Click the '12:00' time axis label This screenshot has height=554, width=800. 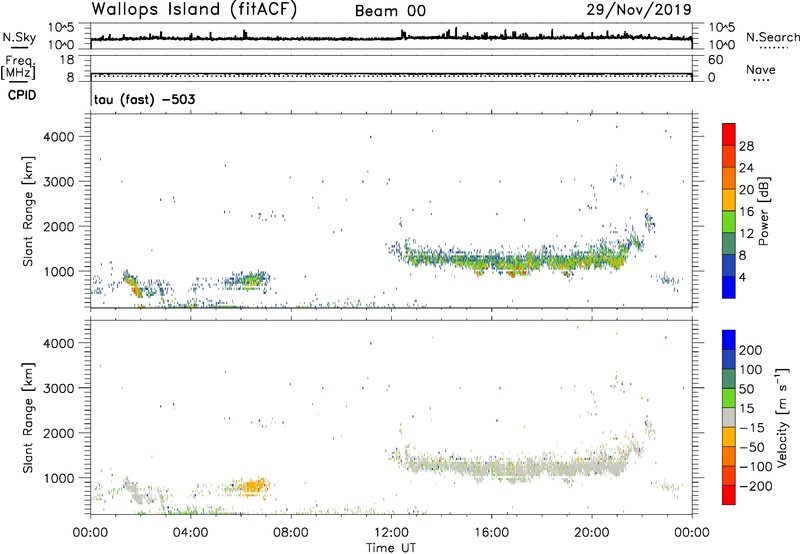pos(391,533)
